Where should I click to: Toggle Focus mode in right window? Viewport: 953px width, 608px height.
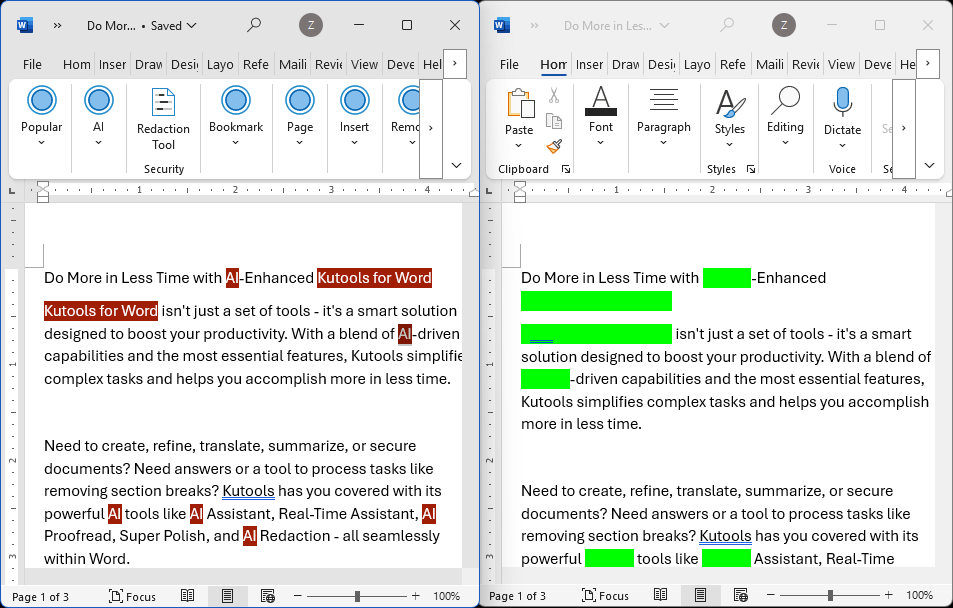pos(605,596)
